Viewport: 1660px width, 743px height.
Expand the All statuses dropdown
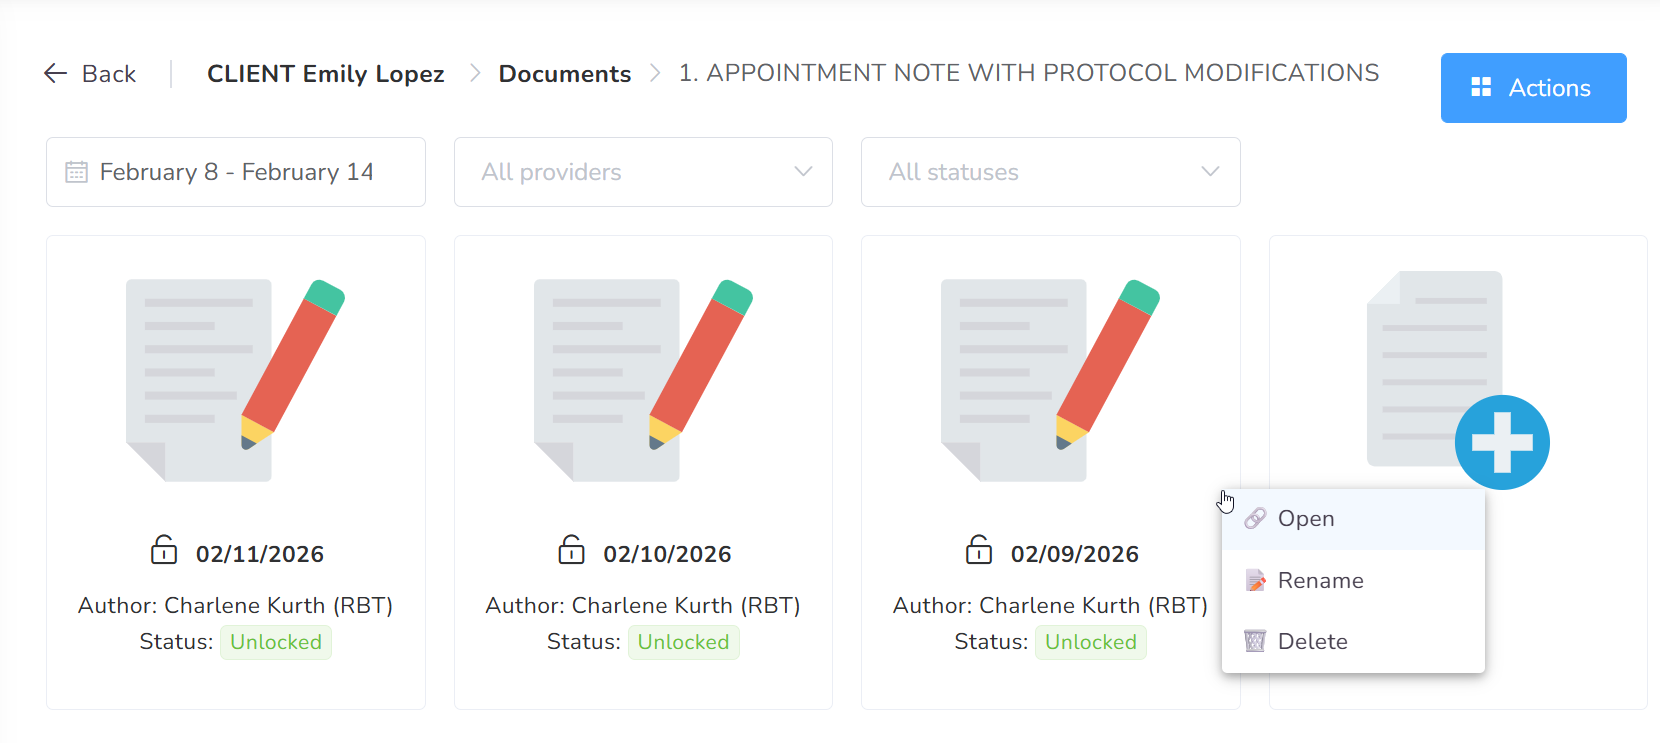tap(1050, 172)
